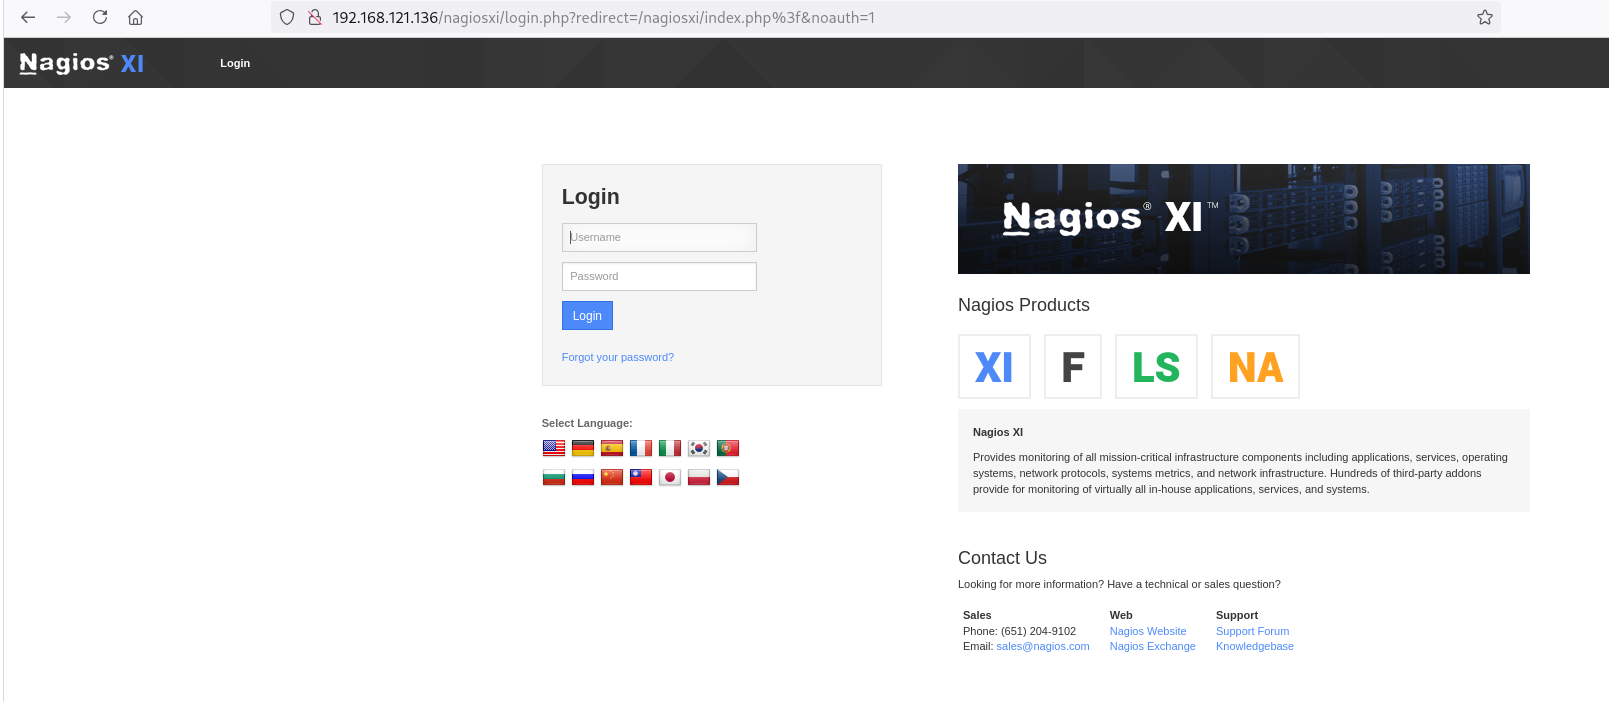Pick the South Korean flag language
Viewport: 1609px width, 702px height.
(699, 448)
